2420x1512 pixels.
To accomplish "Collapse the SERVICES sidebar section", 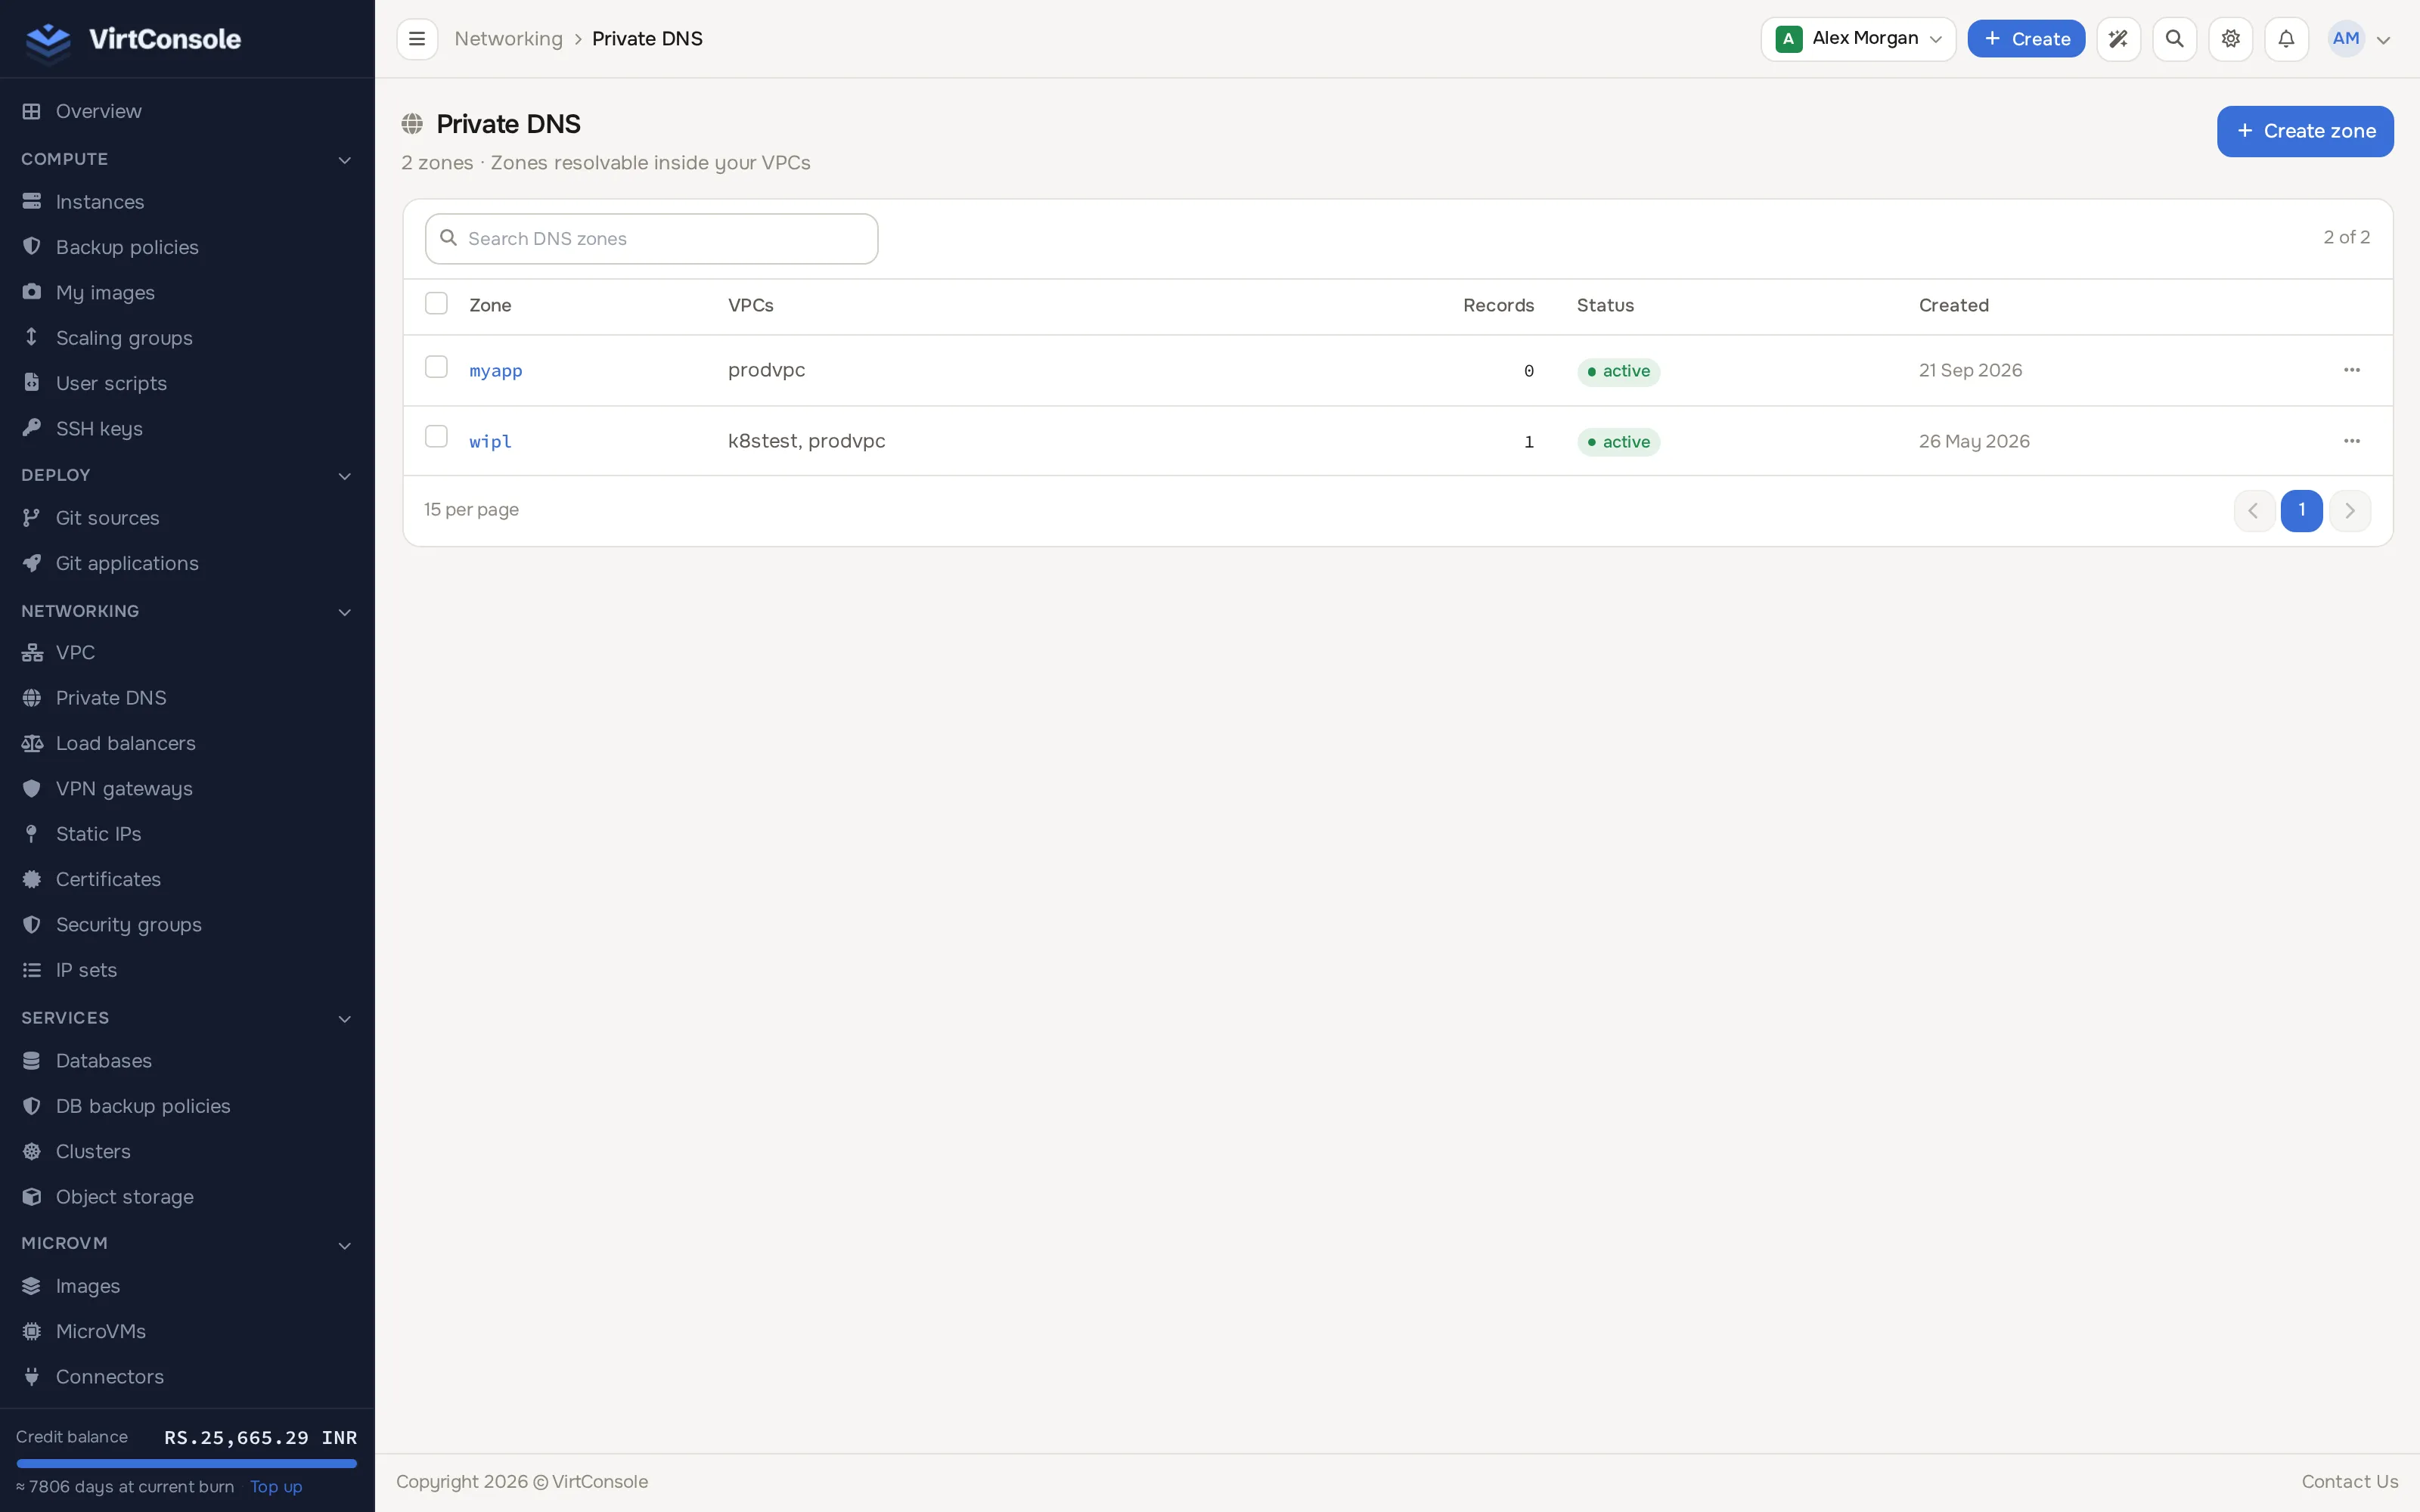I will pos(345,1019).
